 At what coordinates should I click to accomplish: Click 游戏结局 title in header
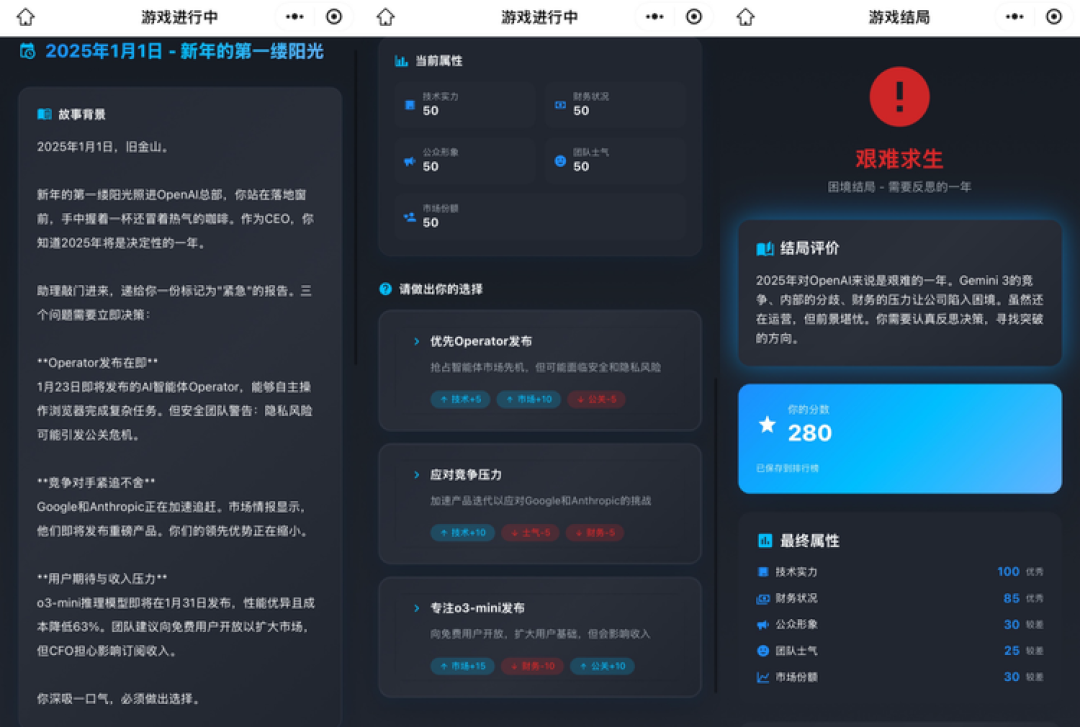point(899,17)
